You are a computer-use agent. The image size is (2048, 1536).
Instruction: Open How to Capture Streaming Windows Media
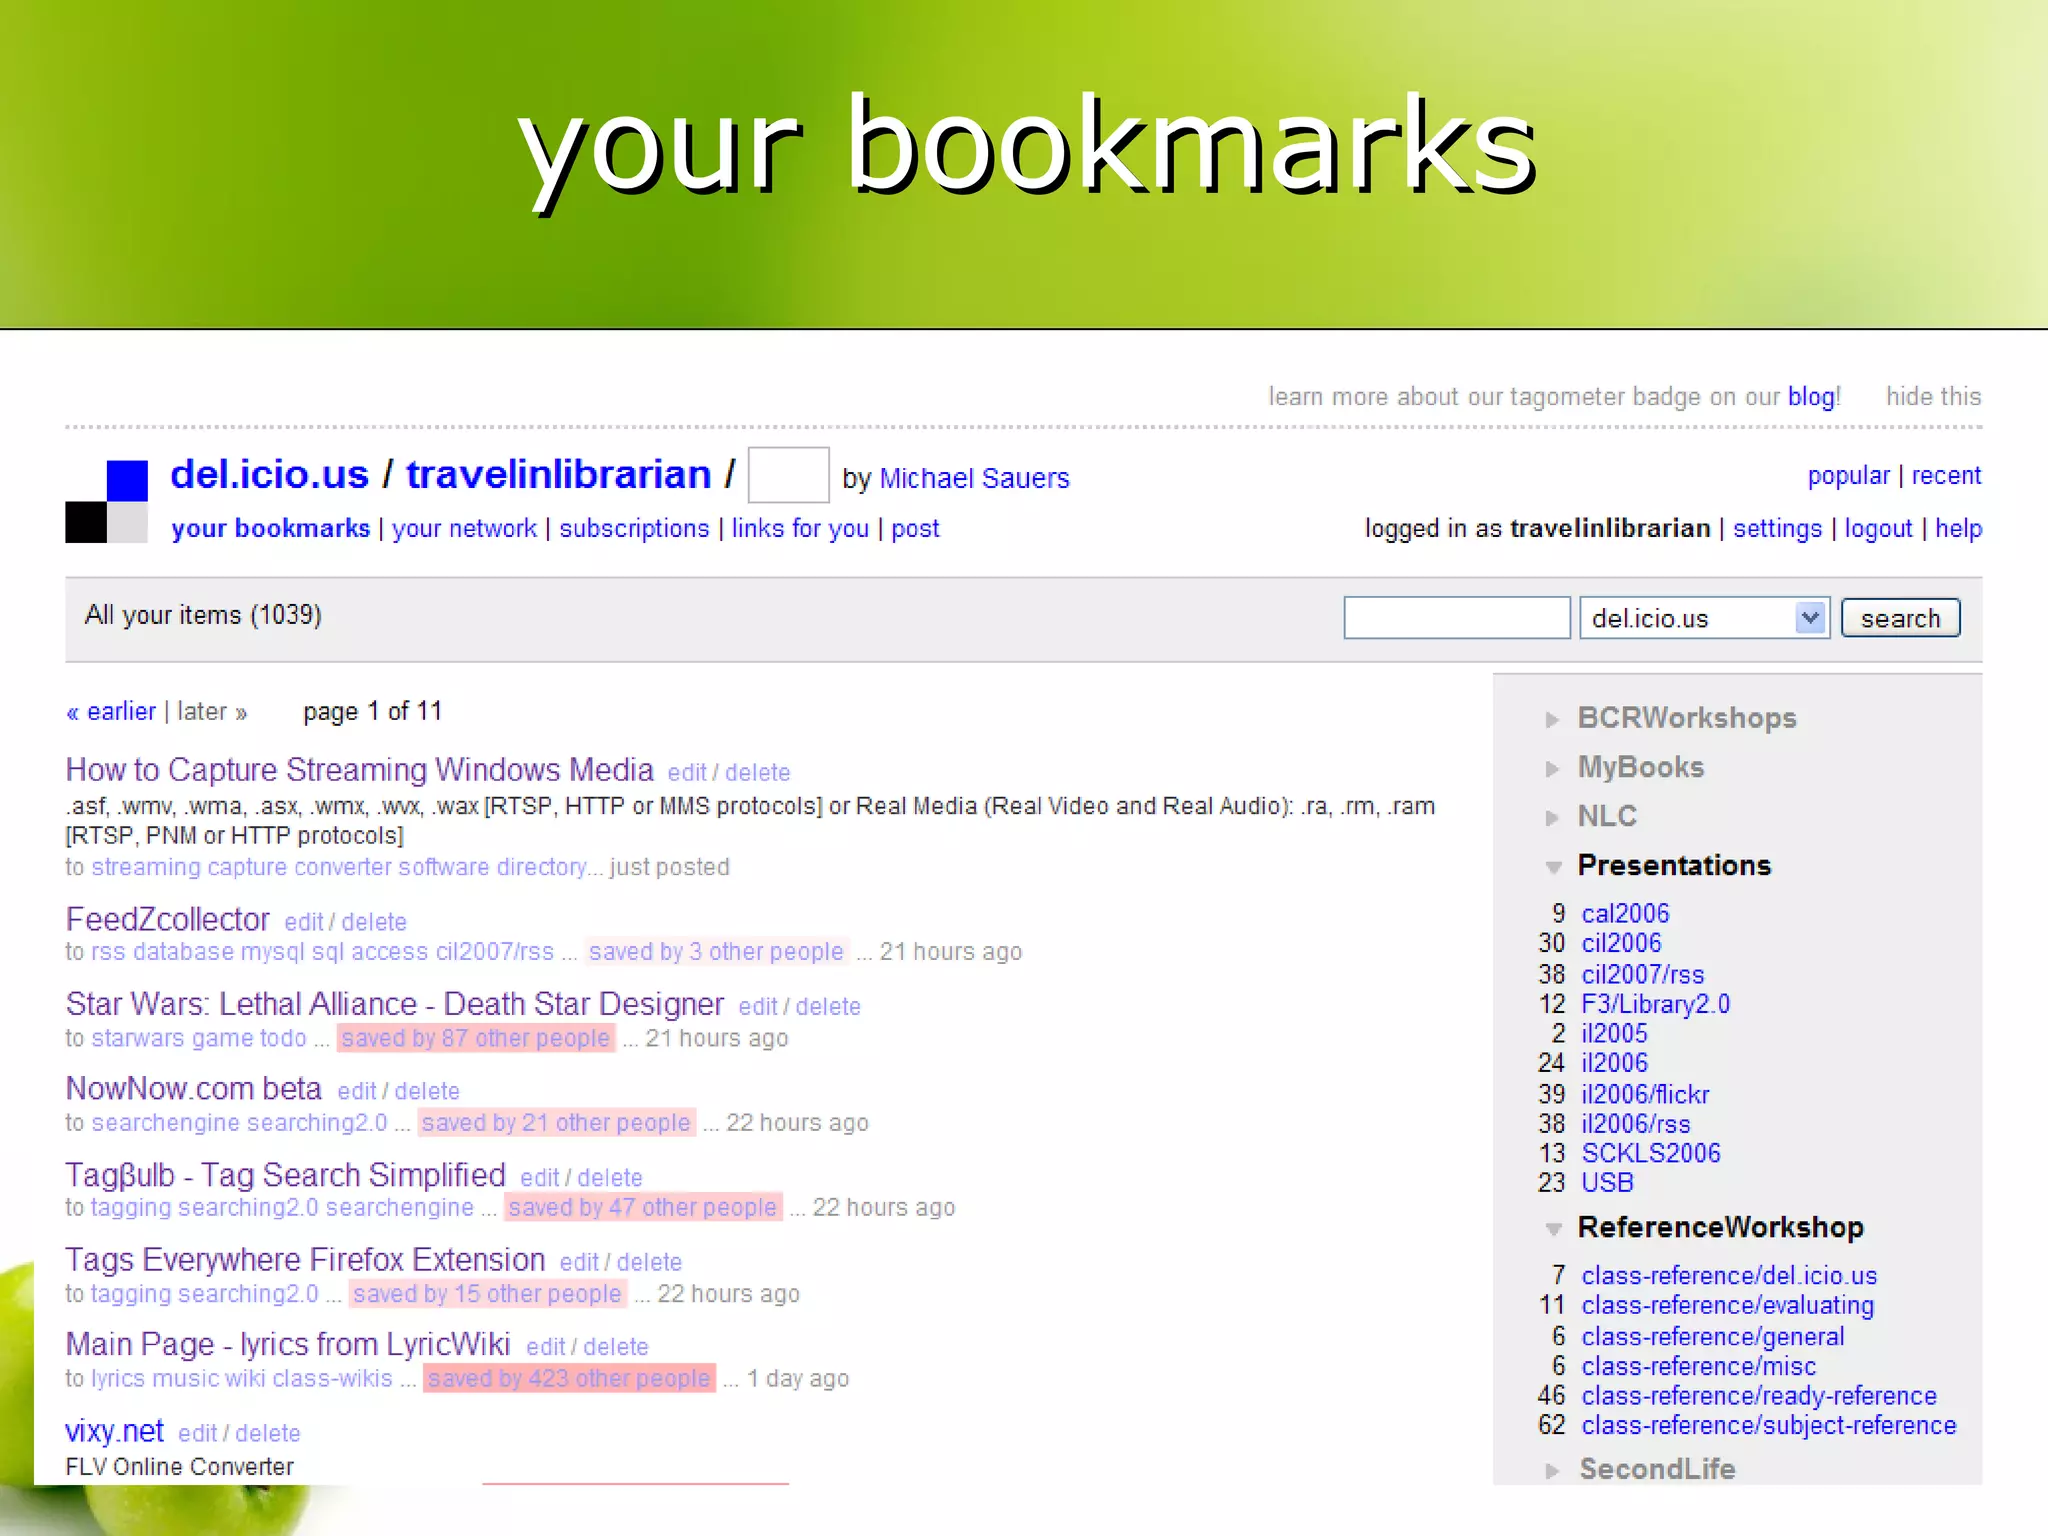pyautogui.click(x=359, y=770)
